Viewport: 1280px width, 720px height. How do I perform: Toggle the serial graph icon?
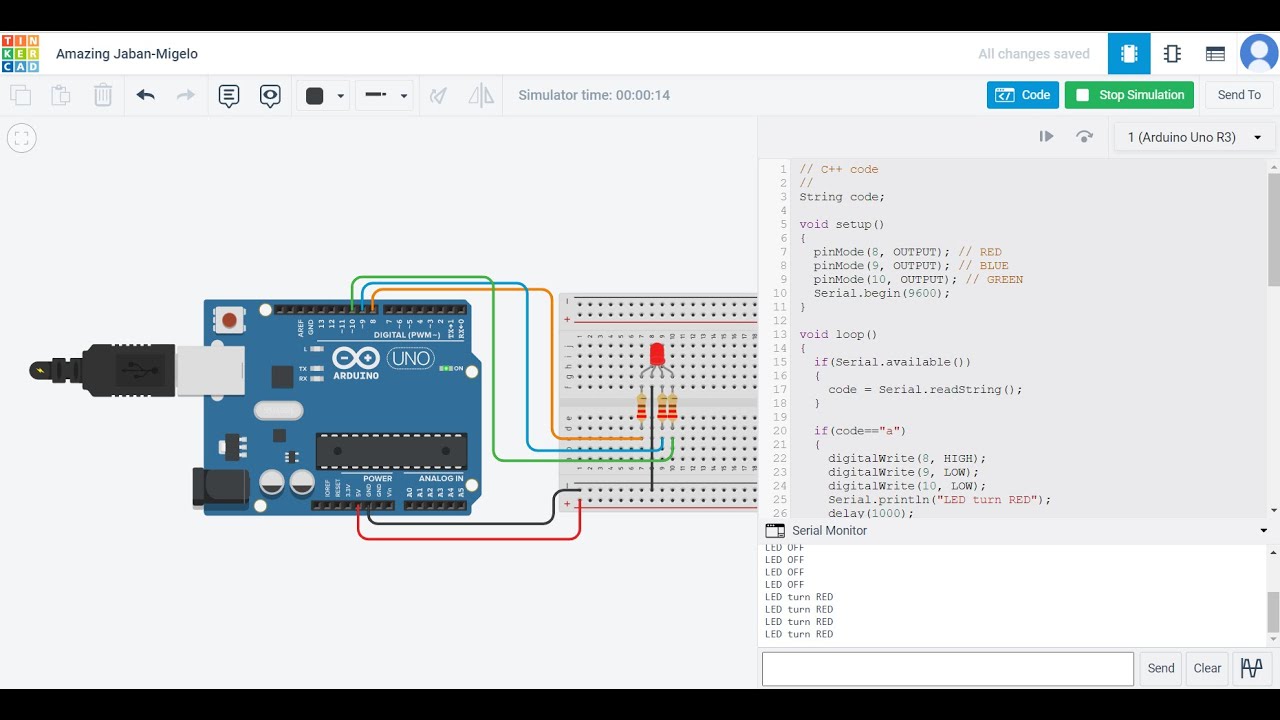coord(1251,669)
